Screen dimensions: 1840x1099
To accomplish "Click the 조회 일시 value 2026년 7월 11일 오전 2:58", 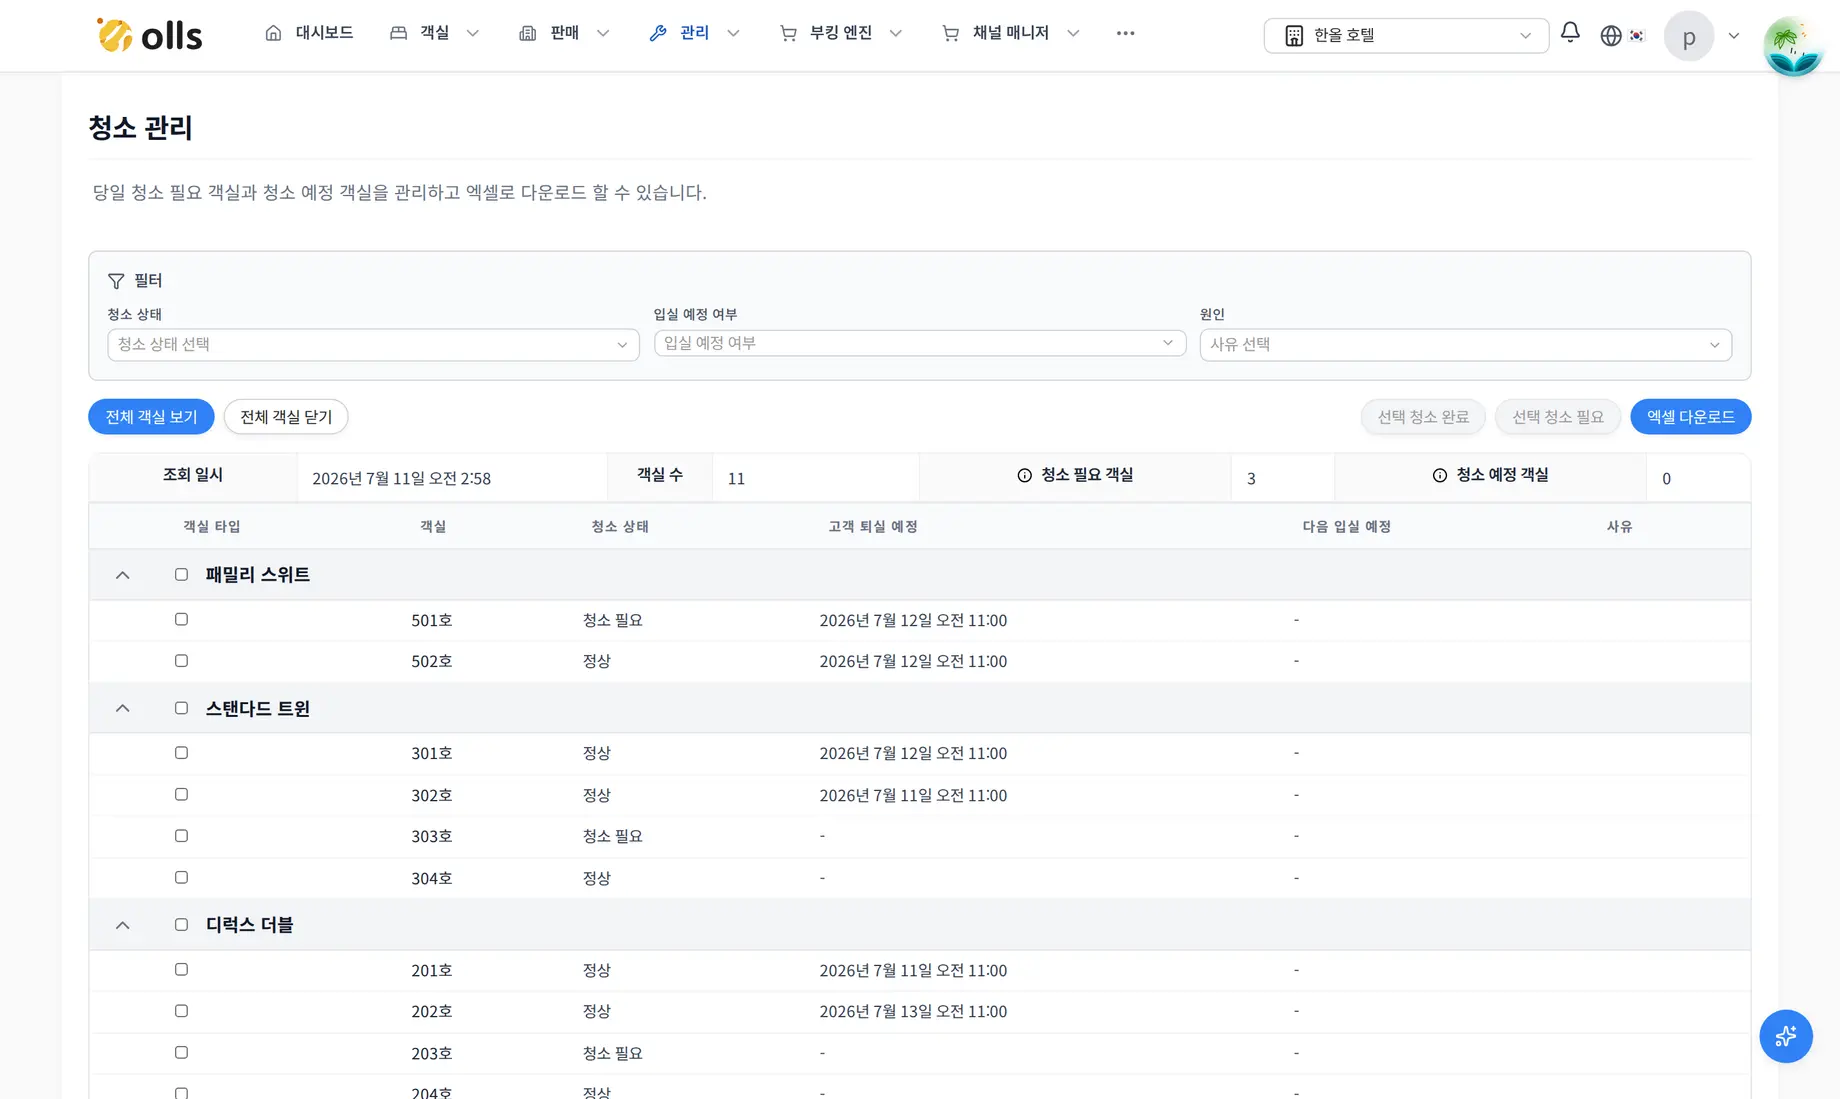I will (x=401, y=478).
